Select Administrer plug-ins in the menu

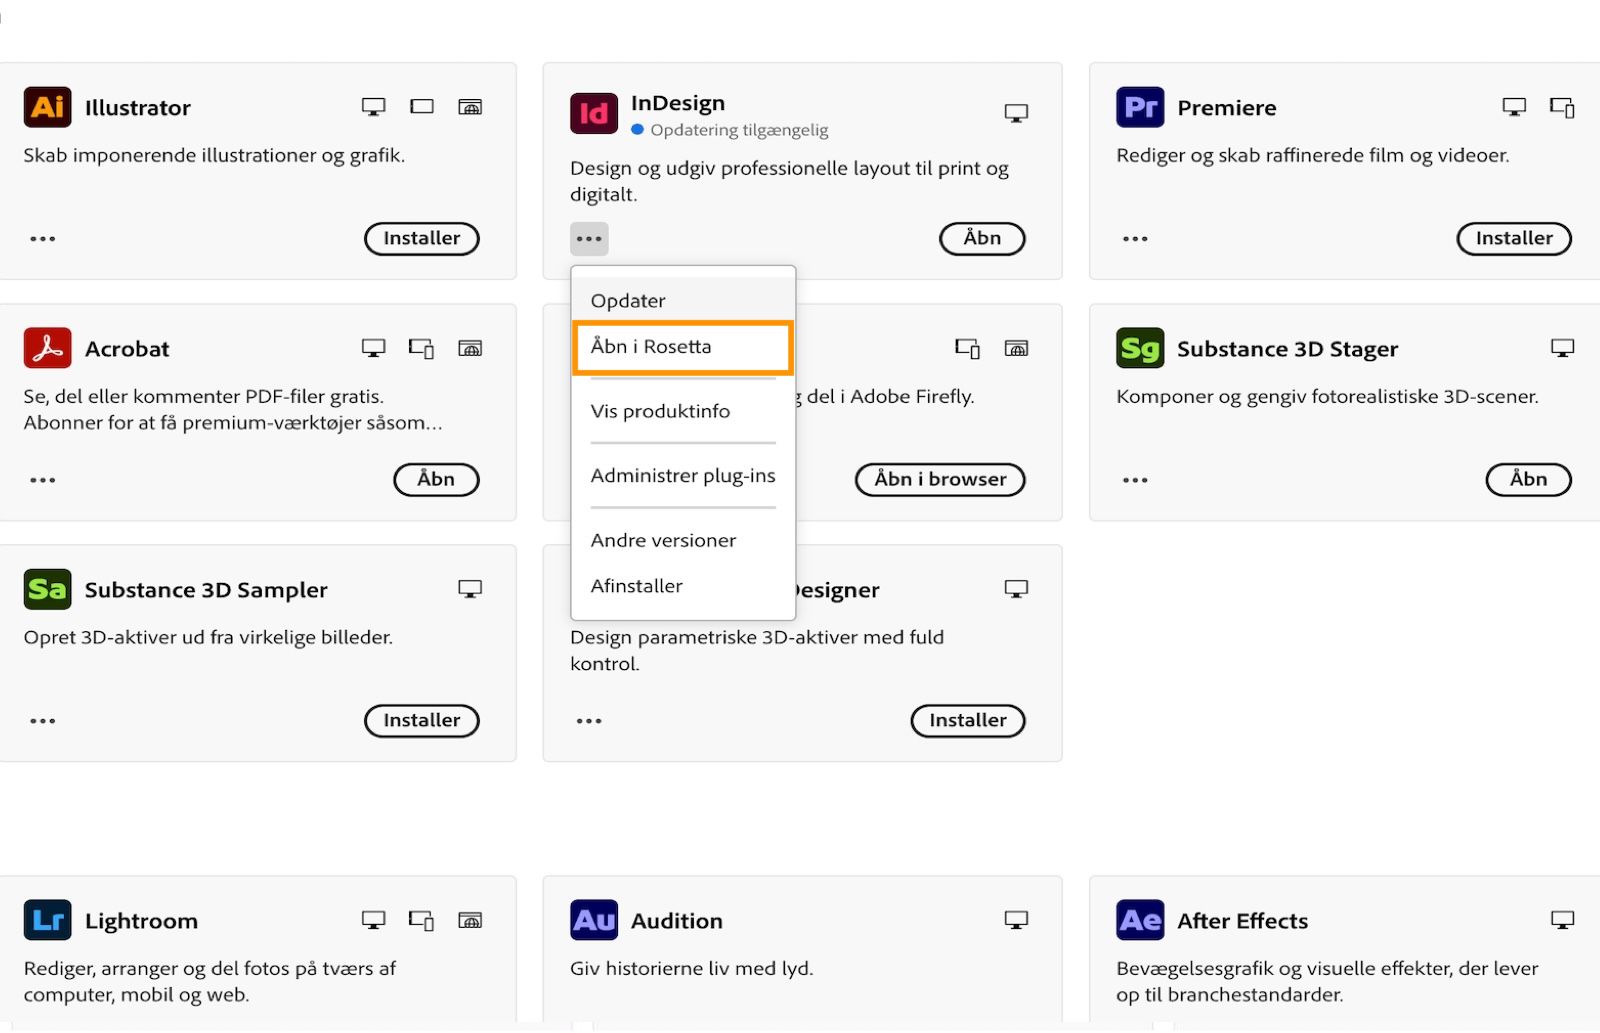coord(683,476)
